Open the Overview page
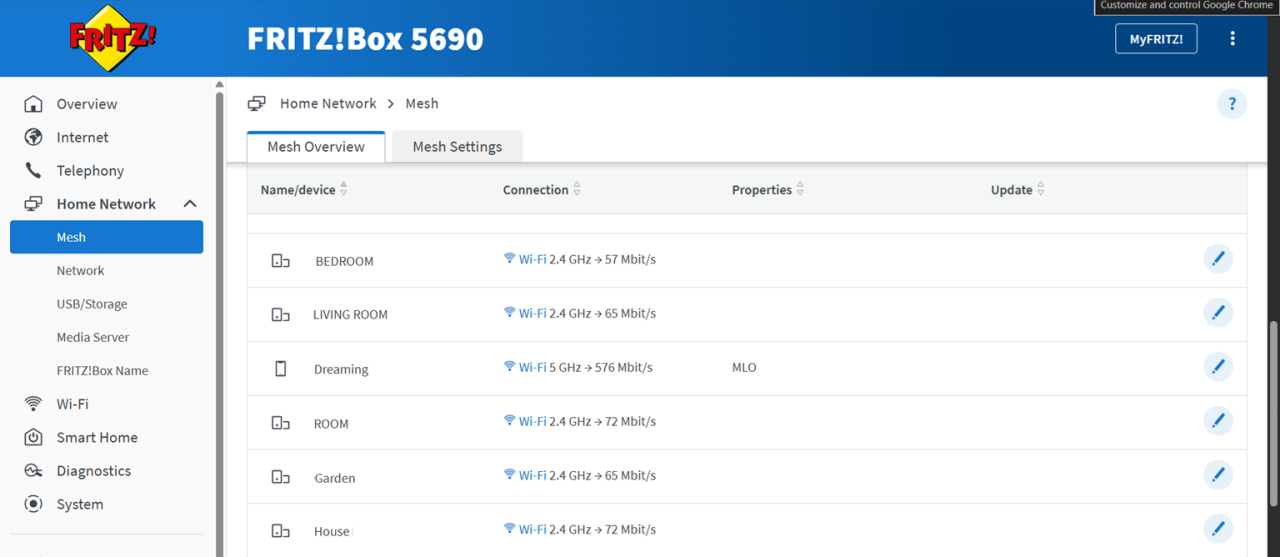Viewport: 1280px width, 557px height. click(x=86, y=104)
